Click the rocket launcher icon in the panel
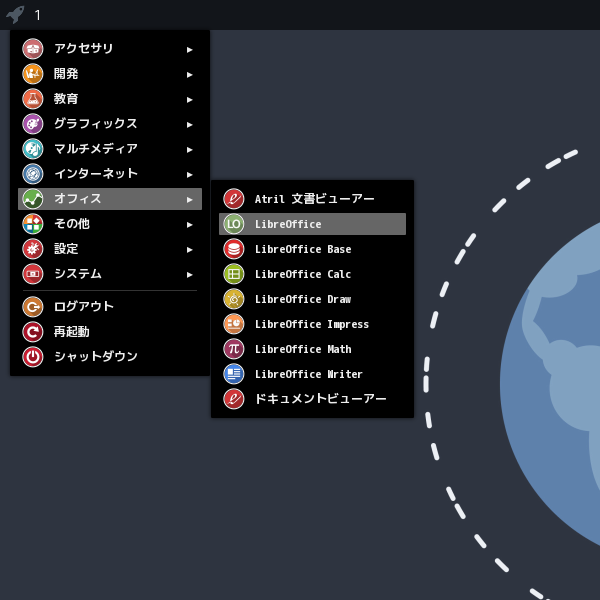This screenshot has height=600, width=600. (15, 15)
